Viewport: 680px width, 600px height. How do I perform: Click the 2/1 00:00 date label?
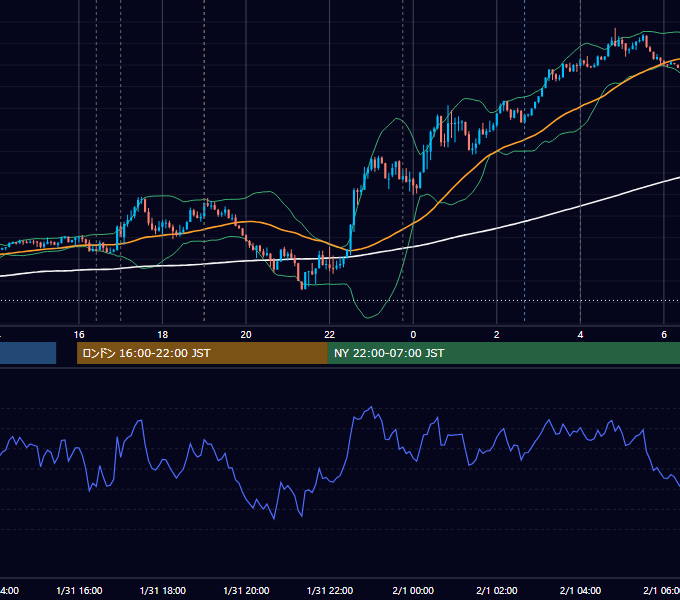[413, 590]
